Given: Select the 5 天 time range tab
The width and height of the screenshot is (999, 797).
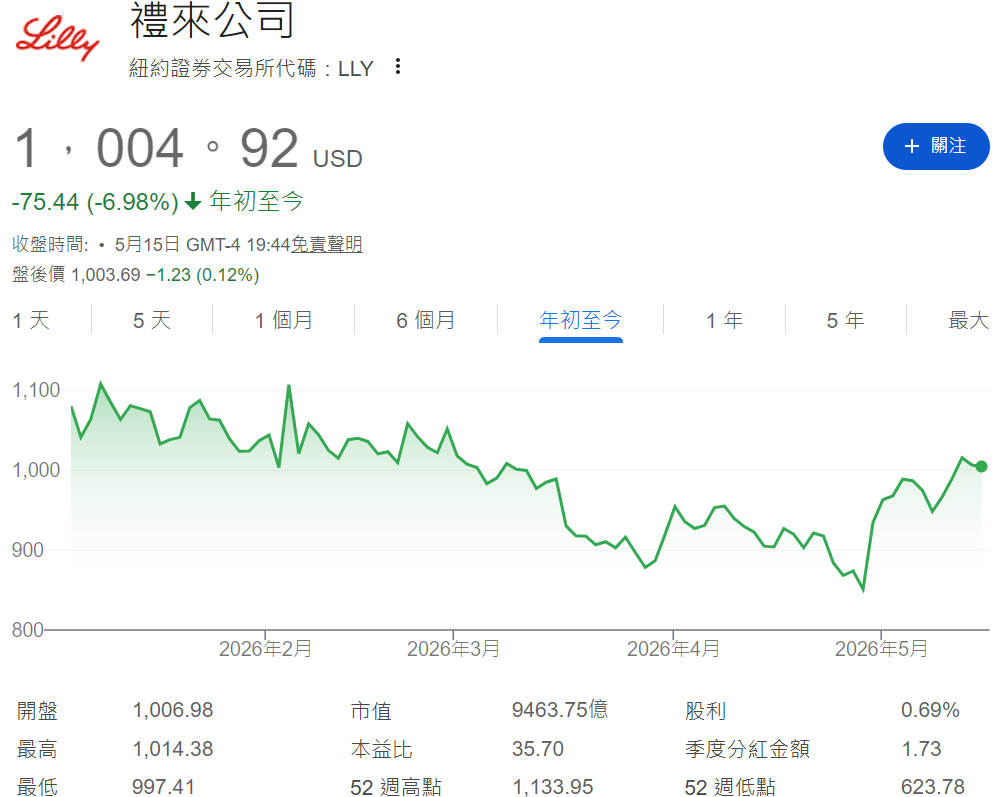Looking at the screenshot, I should coord(152,320).
